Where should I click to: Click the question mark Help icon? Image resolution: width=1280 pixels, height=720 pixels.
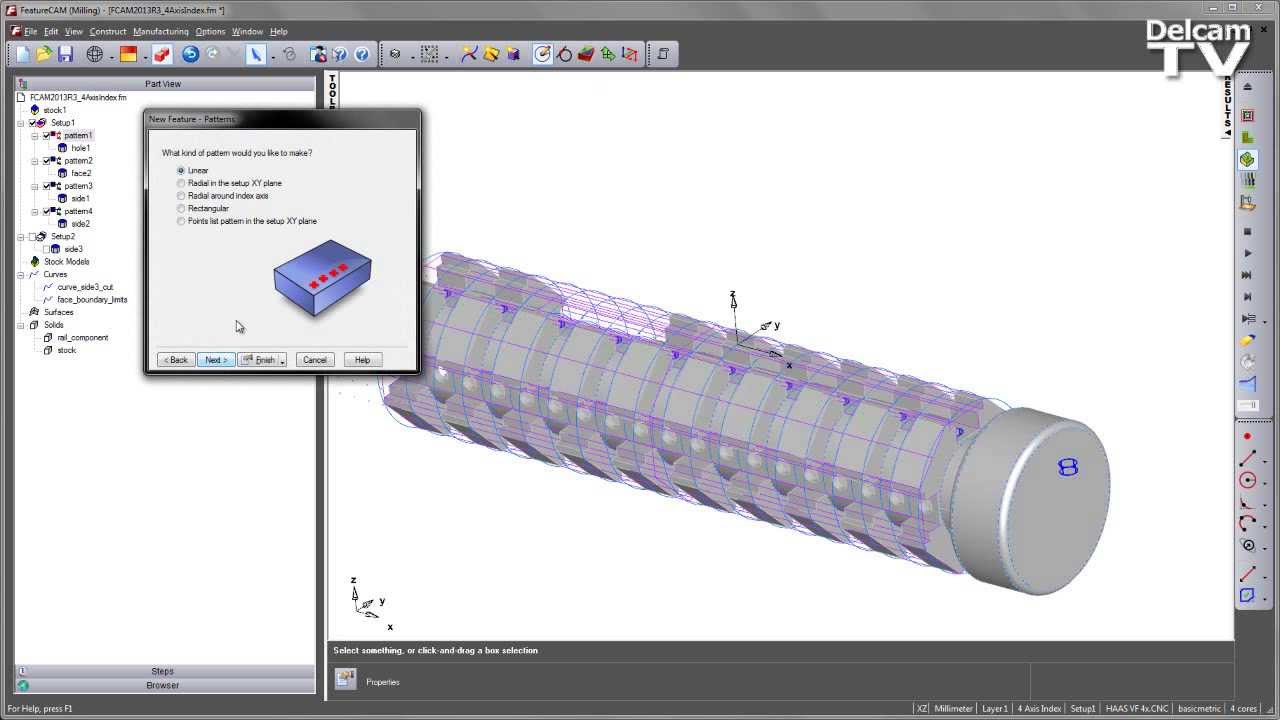(x=362, y=54)
